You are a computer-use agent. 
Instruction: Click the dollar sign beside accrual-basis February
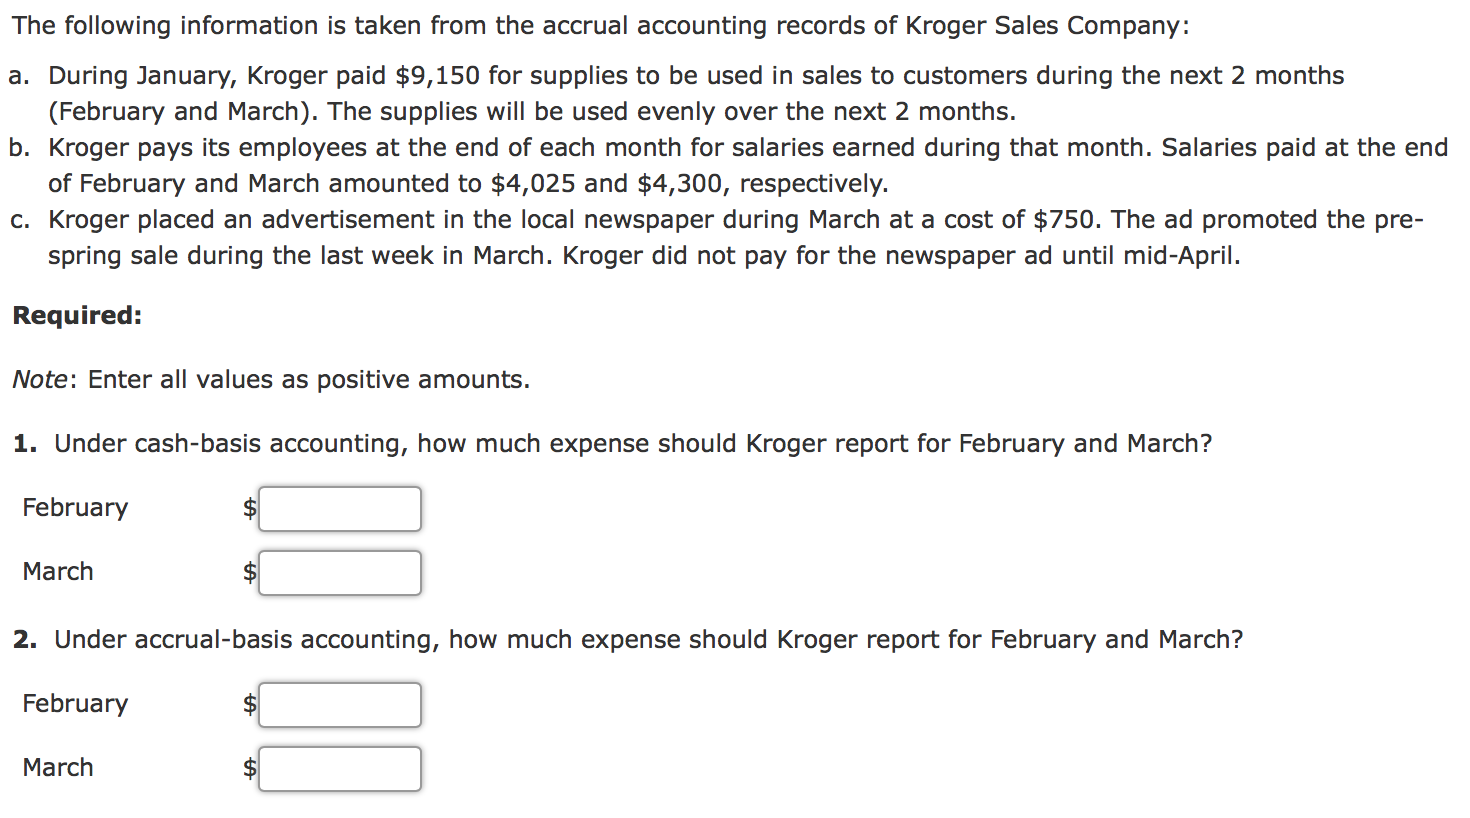pos(250,705)
